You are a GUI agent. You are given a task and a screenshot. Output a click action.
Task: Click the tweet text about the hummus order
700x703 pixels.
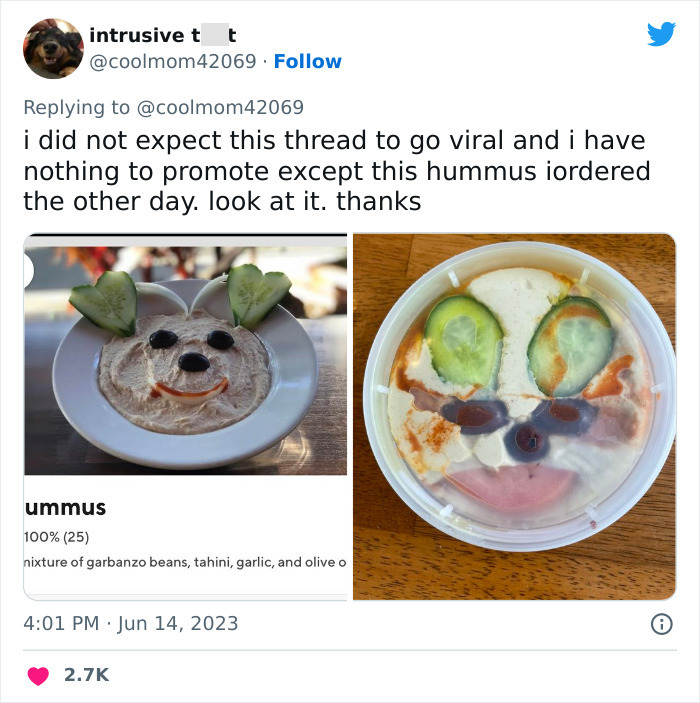click(x=336, y=171)
